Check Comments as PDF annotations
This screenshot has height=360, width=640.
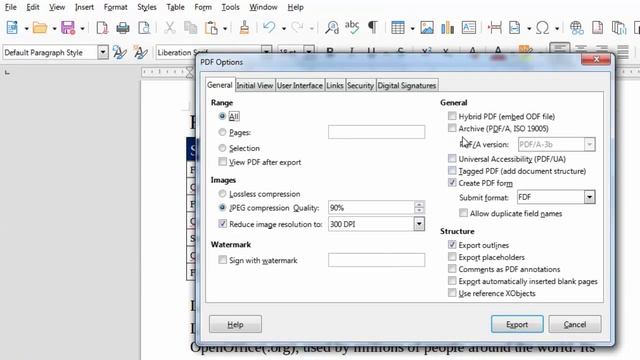[x=452, y=269]
